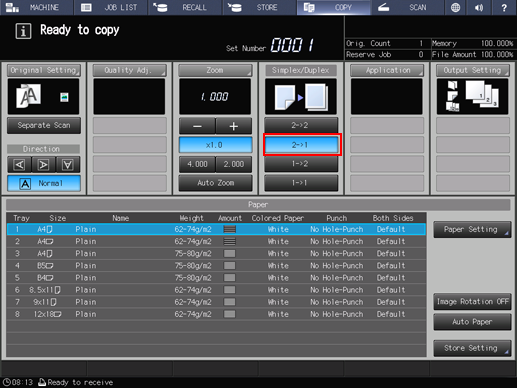Screen dimensions: 517x388
Task: Click the tray 2 paper amount indicator
Action: pos(229,241)
